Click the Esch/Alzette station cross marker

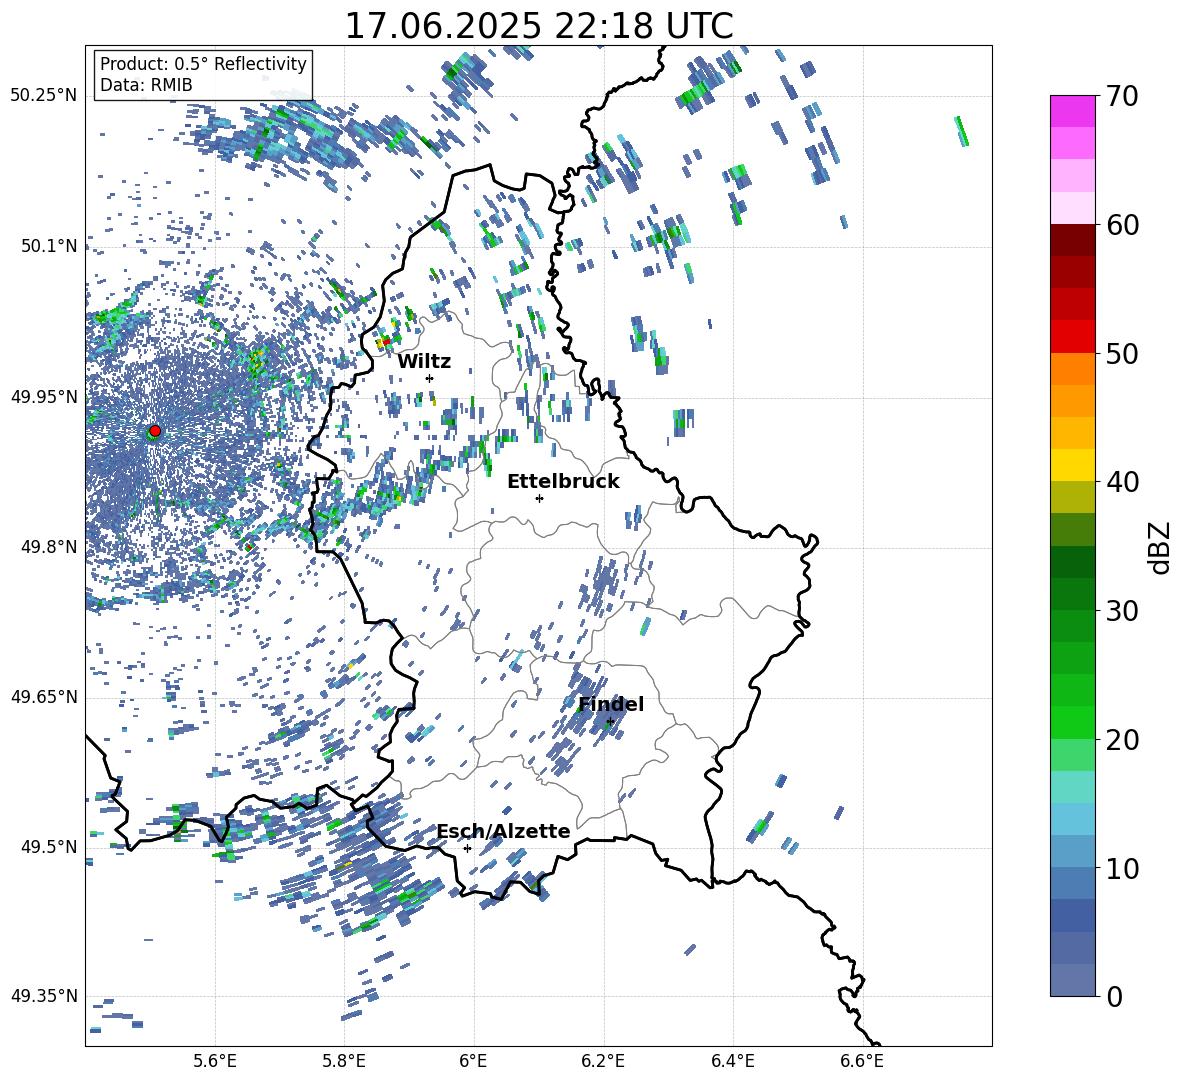tap(467, 848)
